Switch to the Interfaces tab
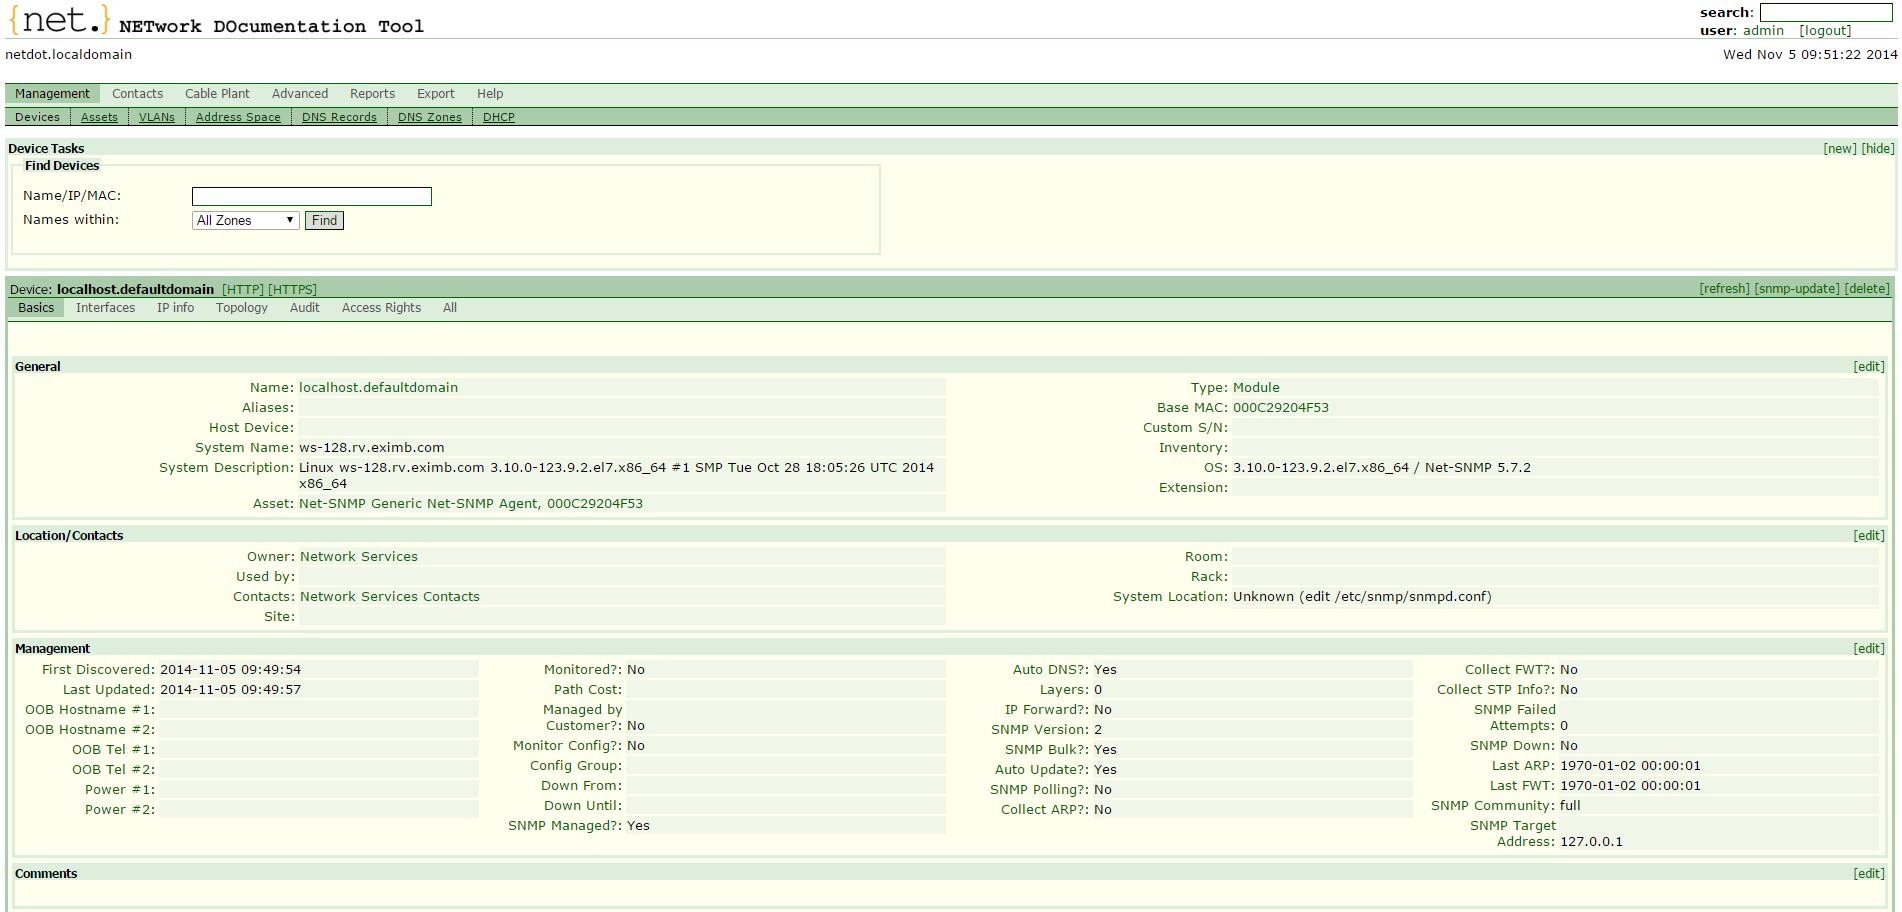Viewport: 1902px width, 912px height. (x=105, y=307)
